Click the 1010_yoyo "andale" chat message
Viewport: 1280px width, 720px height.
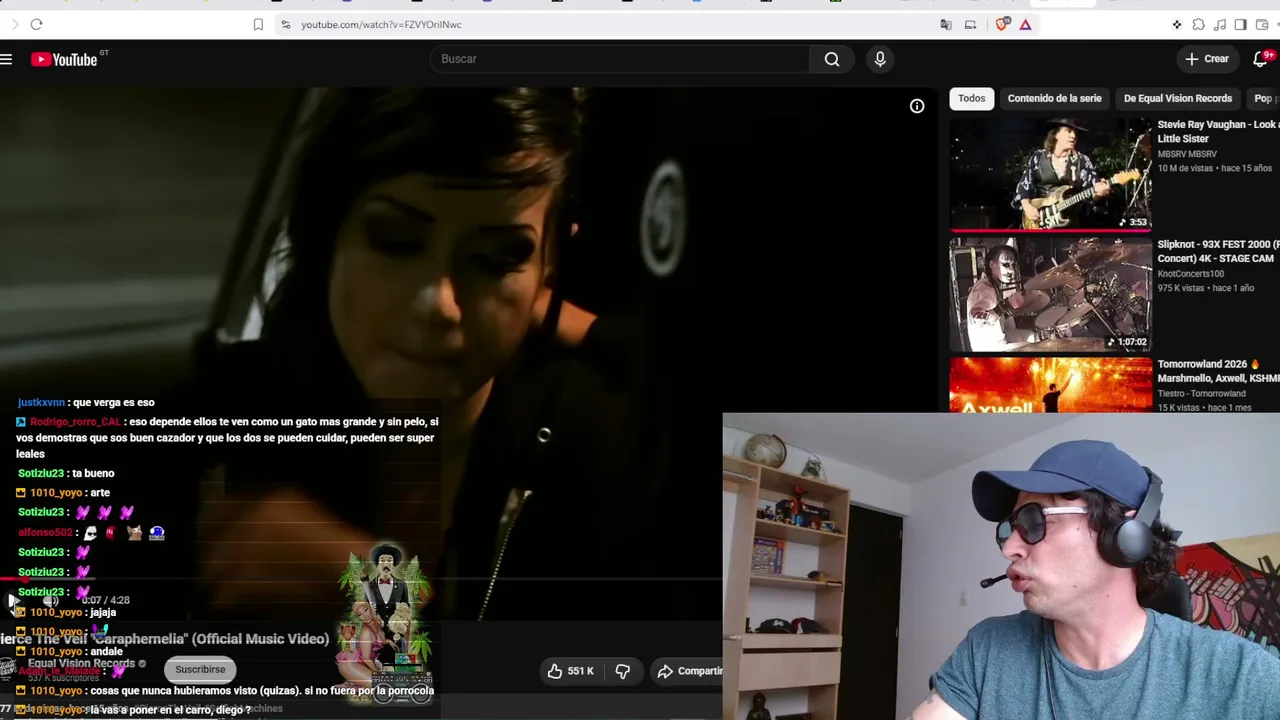70,652
